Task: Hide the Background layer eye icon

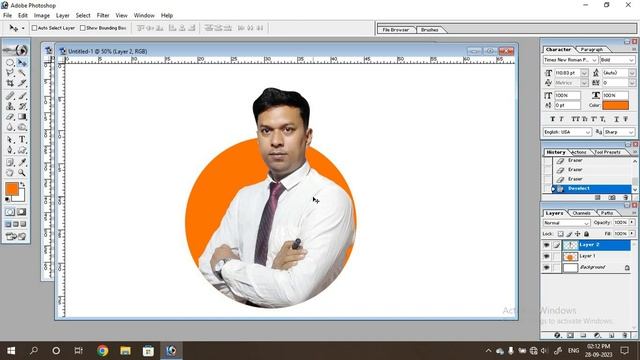Action: (547, 268)
